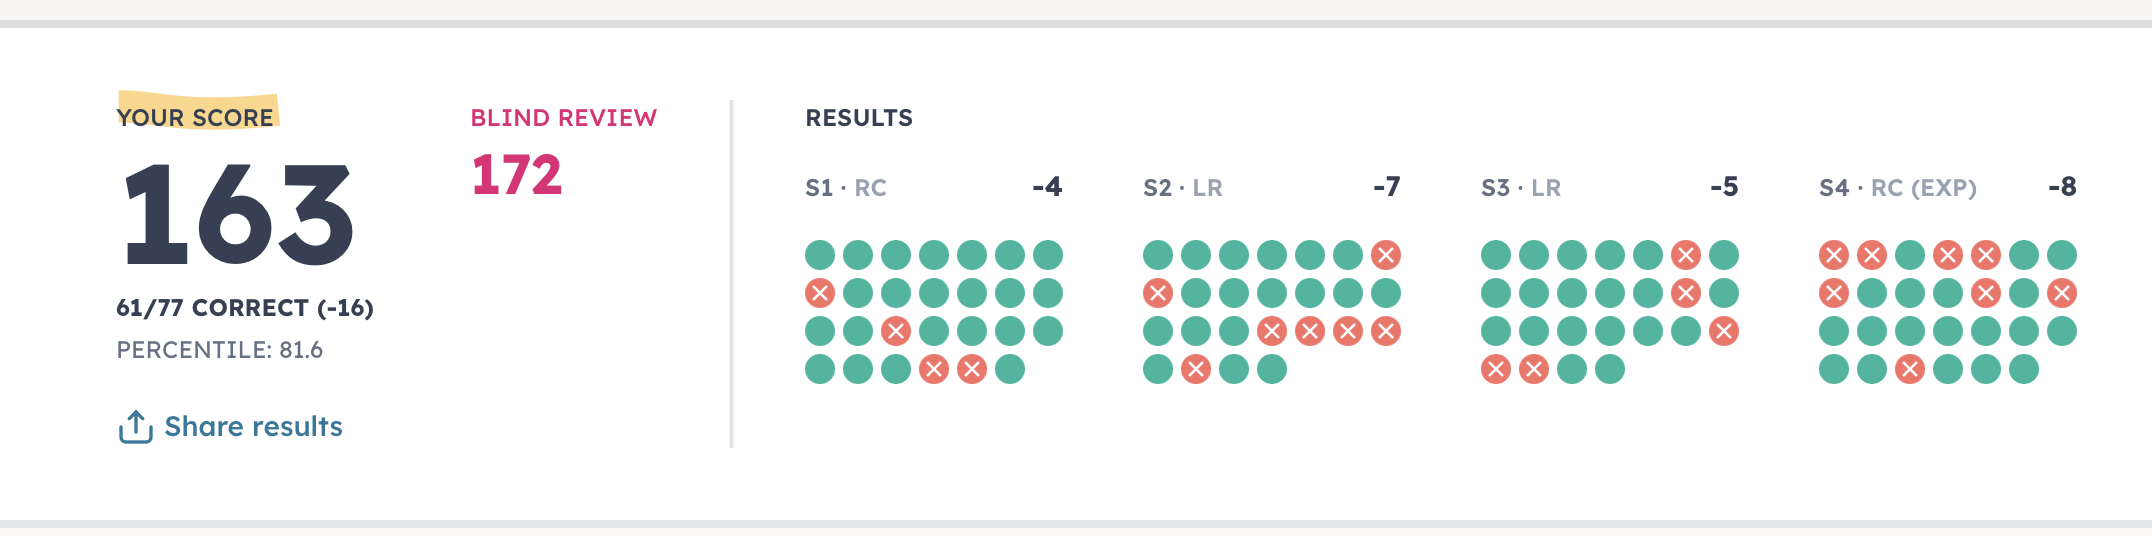
Task: Select the first green dot in S1 RC
Action: [x=820, y=255]
